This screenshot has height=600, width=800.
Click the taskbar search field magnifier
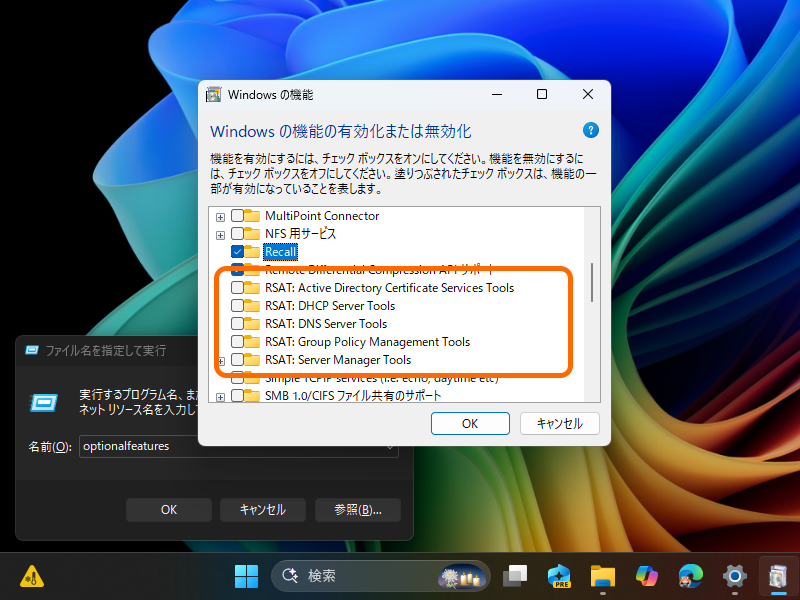coord(290,576)
